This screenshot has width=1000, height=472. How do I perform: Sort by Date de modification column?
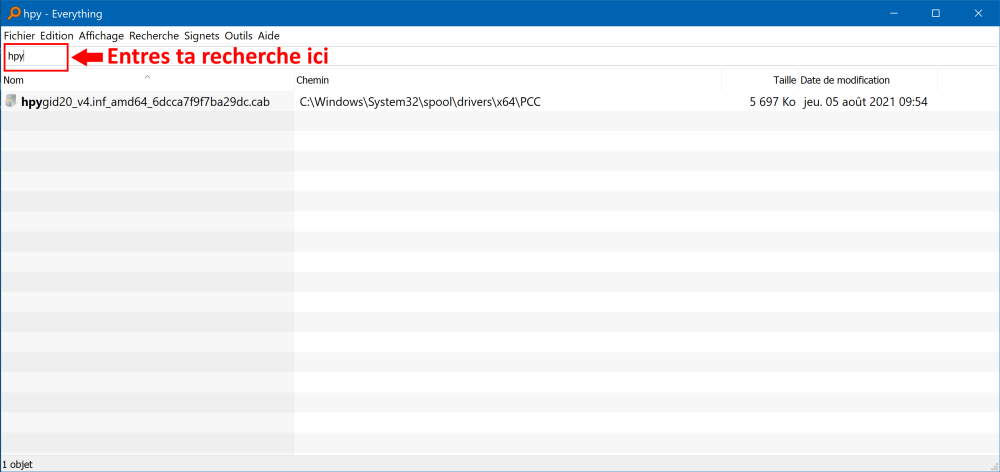[868, 80]
